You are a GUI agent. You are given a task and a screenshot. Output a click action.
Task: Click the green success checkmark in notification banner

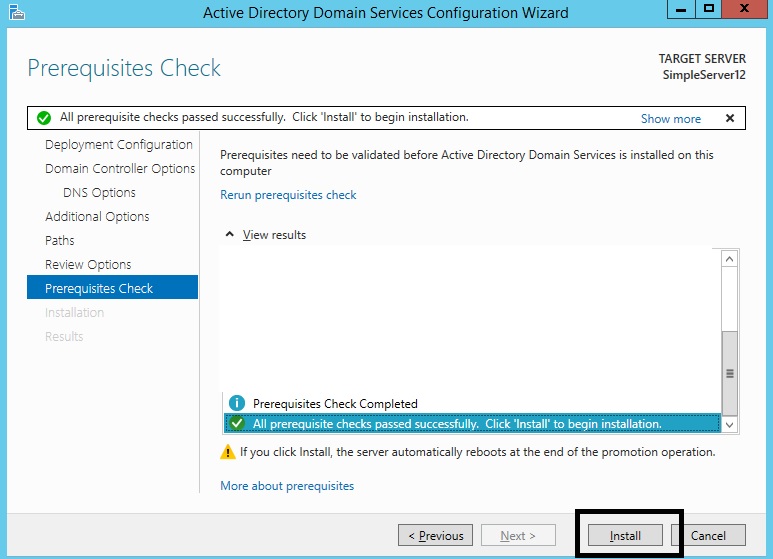(44, 118)
